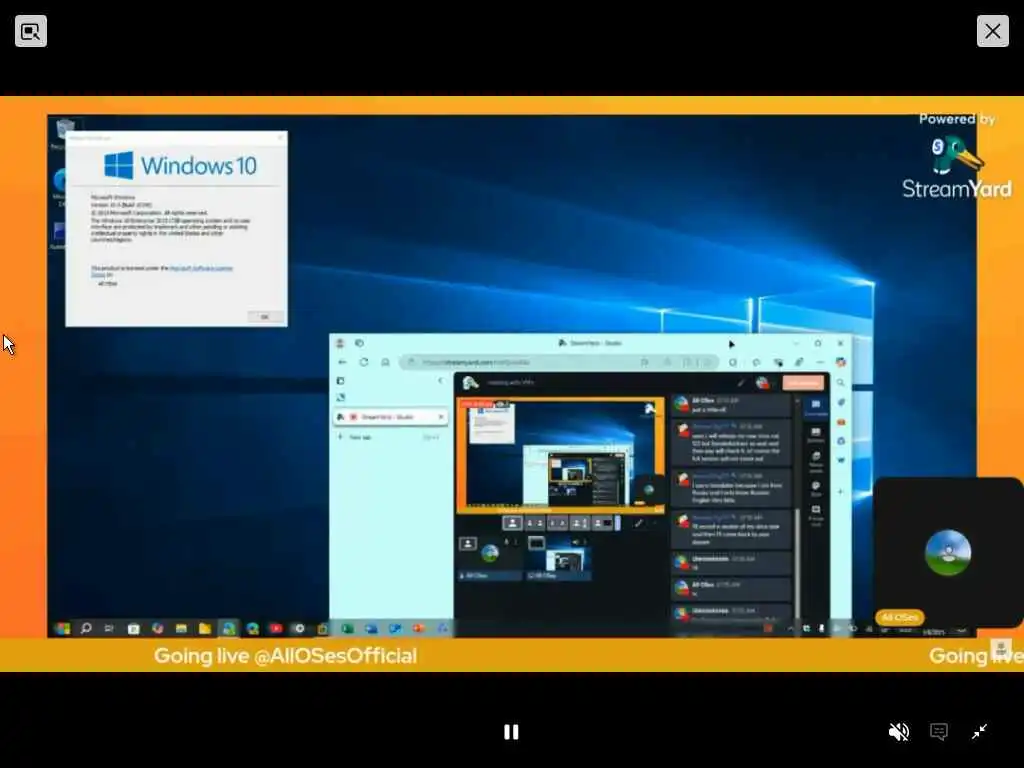
Task: Click the All OSes camera source card
Action: (x=490, y=559)
